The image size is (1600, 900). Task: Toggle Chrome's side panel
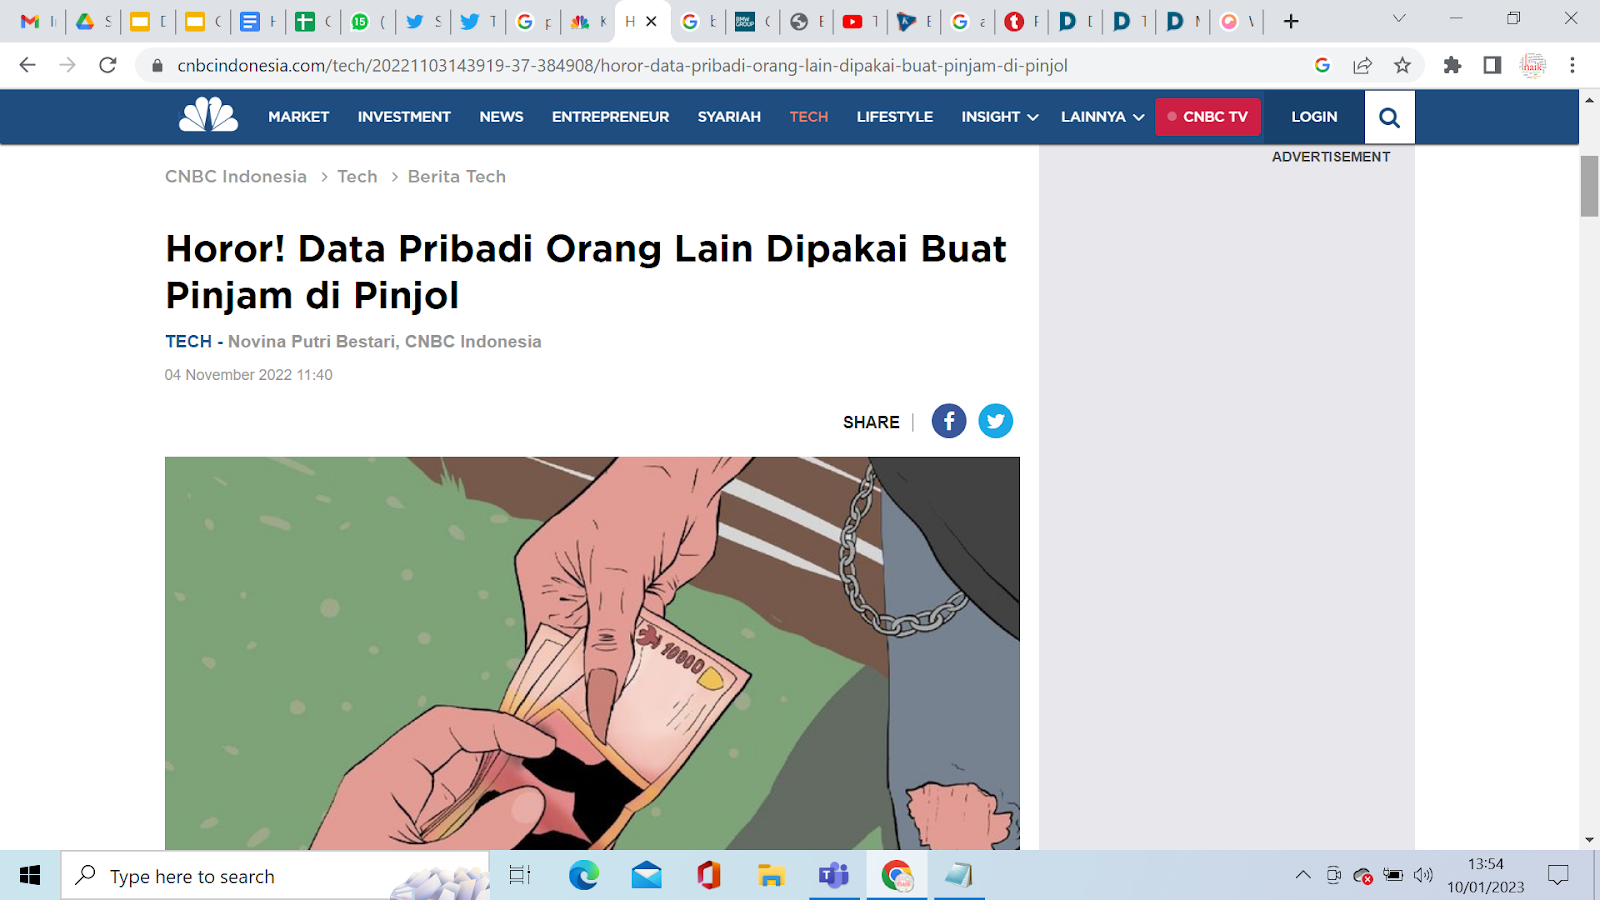(x=1490, y=65)
